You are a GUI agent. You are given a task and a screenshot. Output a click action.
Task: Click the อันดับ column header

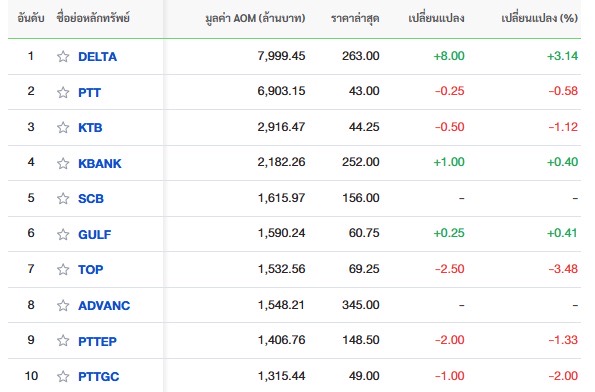coord(31,18)
